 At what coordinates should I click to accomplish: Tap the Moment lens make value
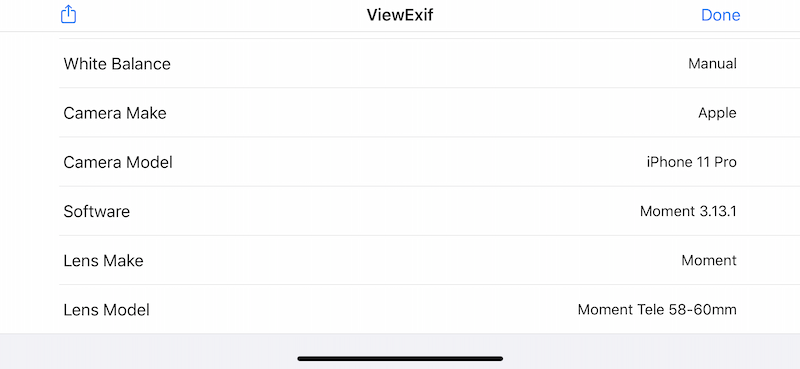tap(709, 261)
